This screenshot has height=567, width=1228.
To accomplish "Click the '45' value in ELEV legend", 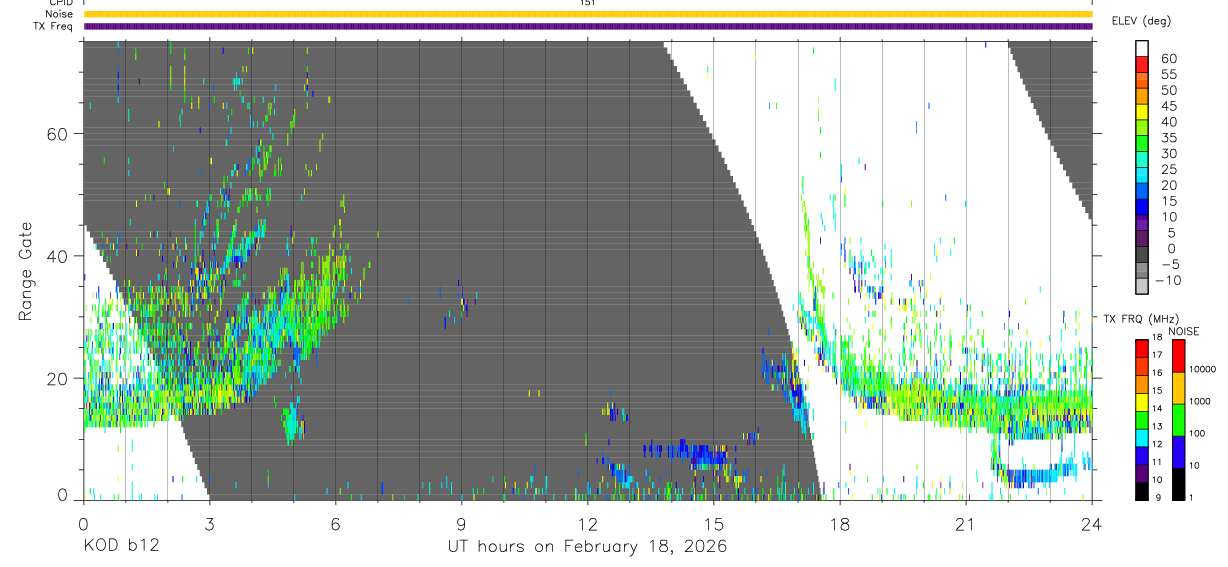I will (1168, 106).
